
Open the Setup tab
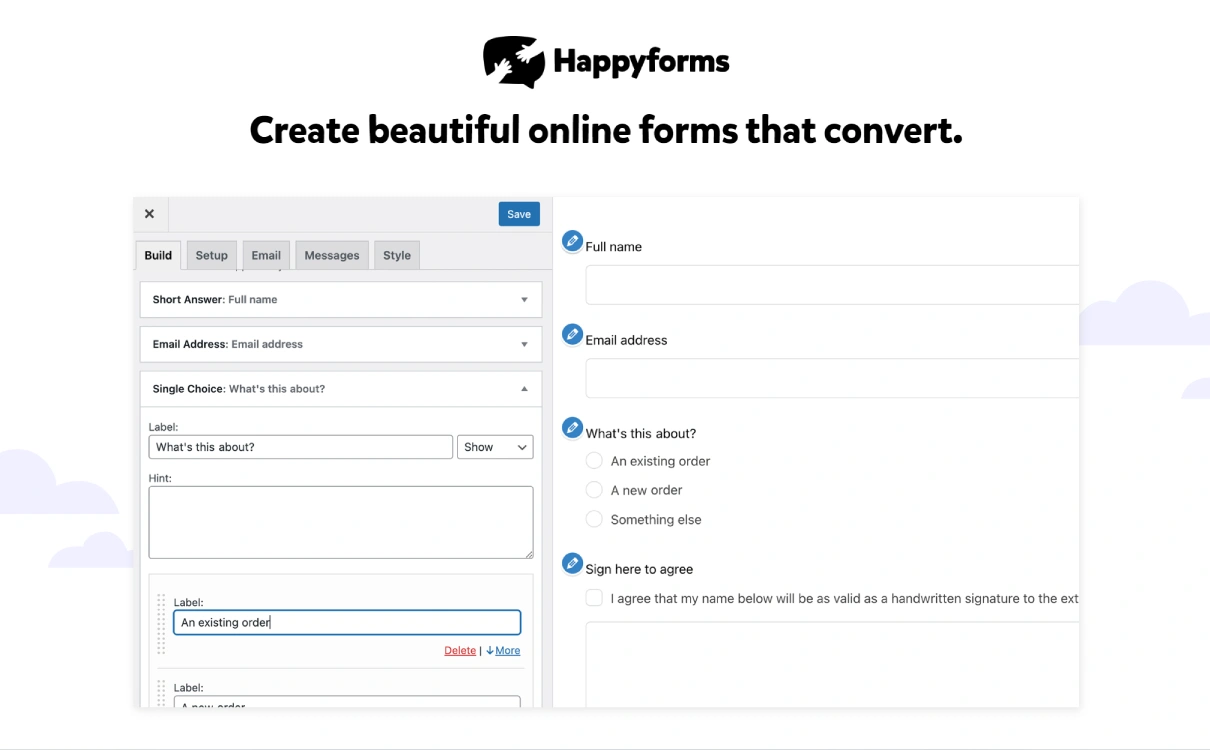pyautogui.click(x=212, y=255)
